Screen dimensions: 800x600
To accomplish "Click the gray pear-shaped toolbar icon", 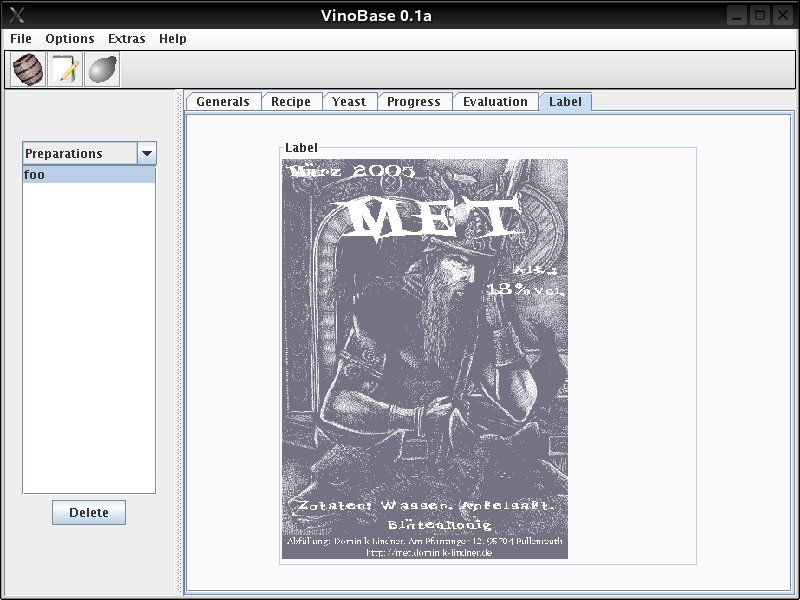I will click(102, 70).
